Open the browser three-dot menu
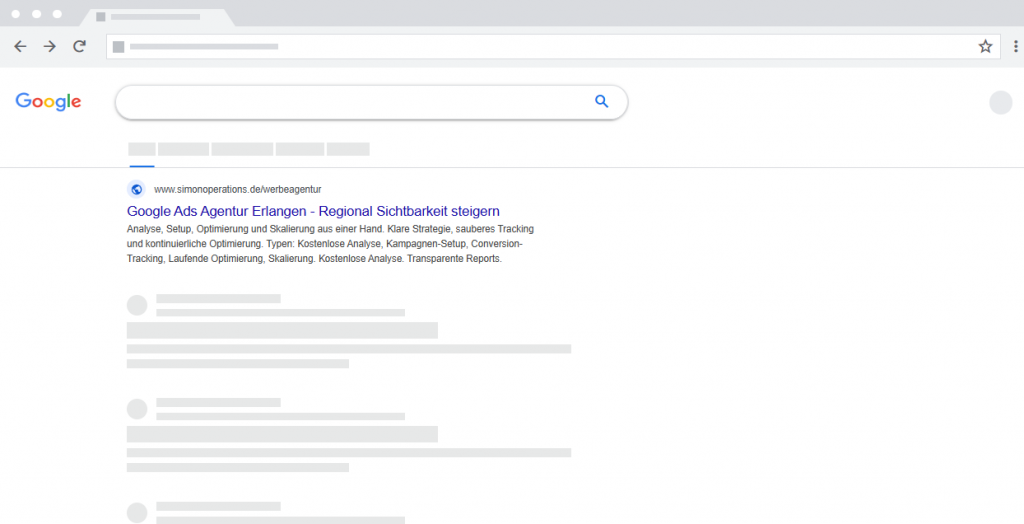The image size is (1024, 524). [x=1015, y=46]
